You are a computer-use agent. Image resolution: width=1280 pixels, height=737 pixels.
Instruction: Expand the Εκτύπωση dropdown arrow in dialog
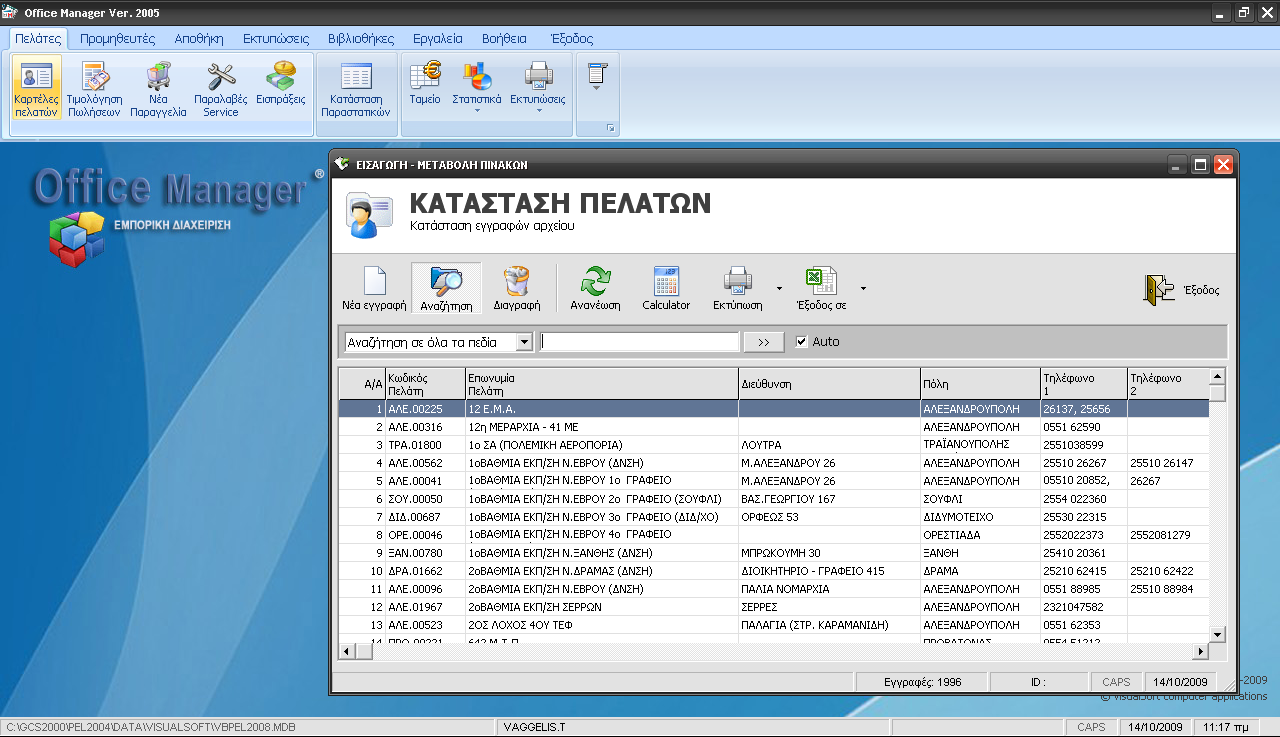779,289
